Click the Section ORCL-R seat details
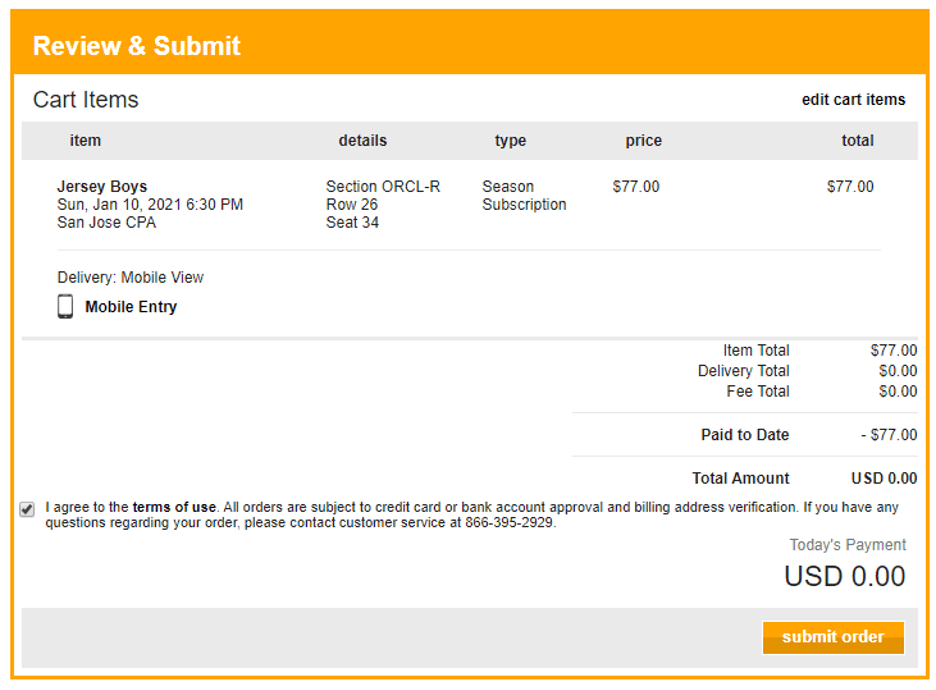The height and width of the screenshot is (690, 936). [383, 204]
